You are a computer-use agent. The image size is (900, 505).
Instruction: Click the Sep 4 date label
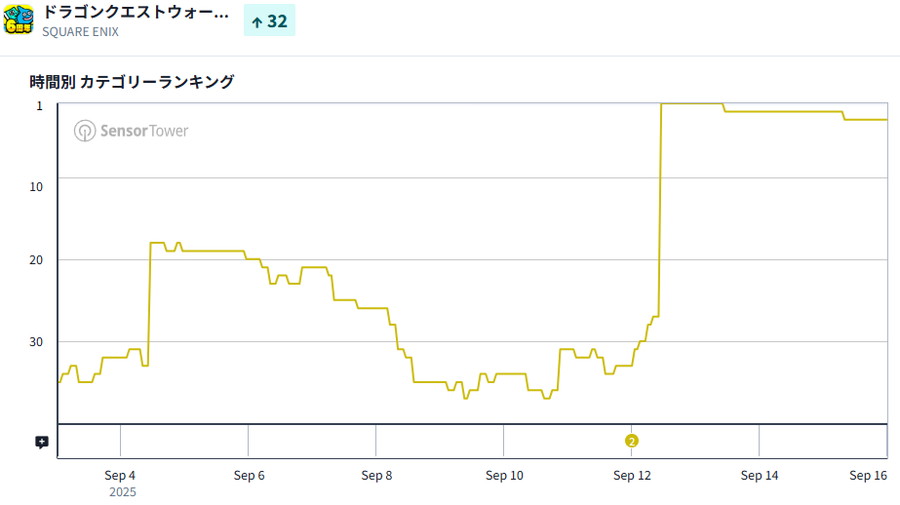[x=120, y=475]
